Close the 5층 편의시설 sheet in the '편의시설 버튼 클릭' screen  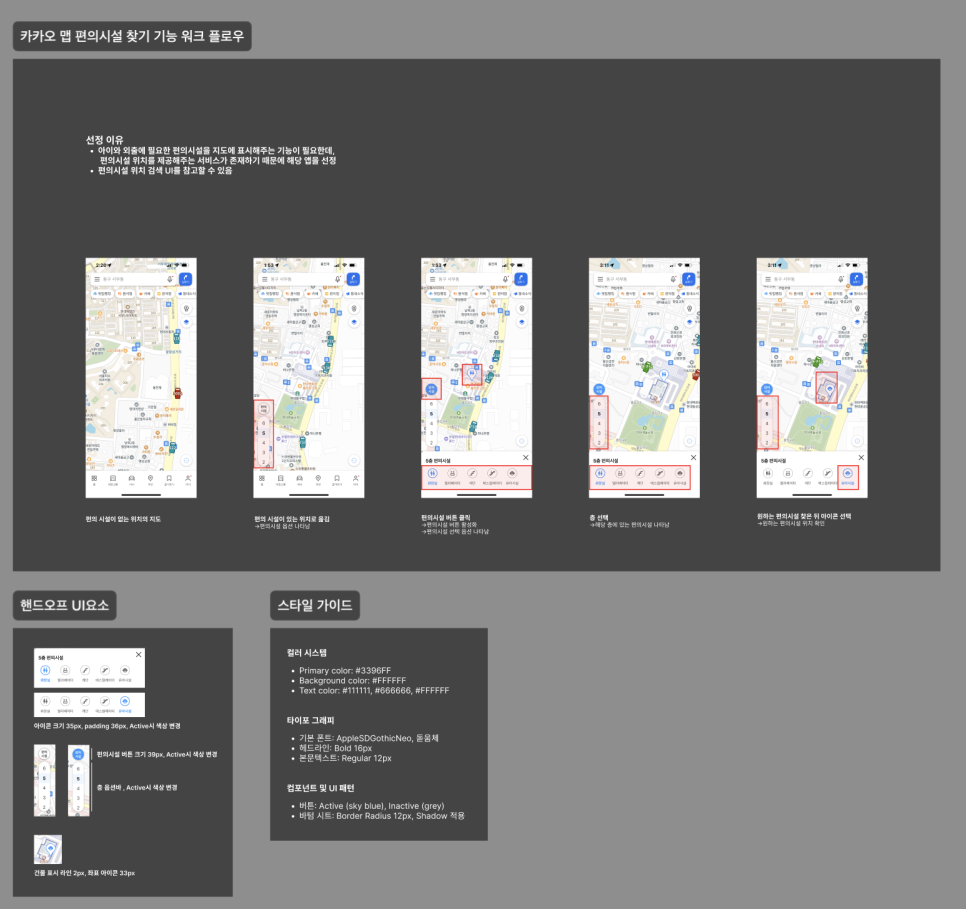coord(526,457)
